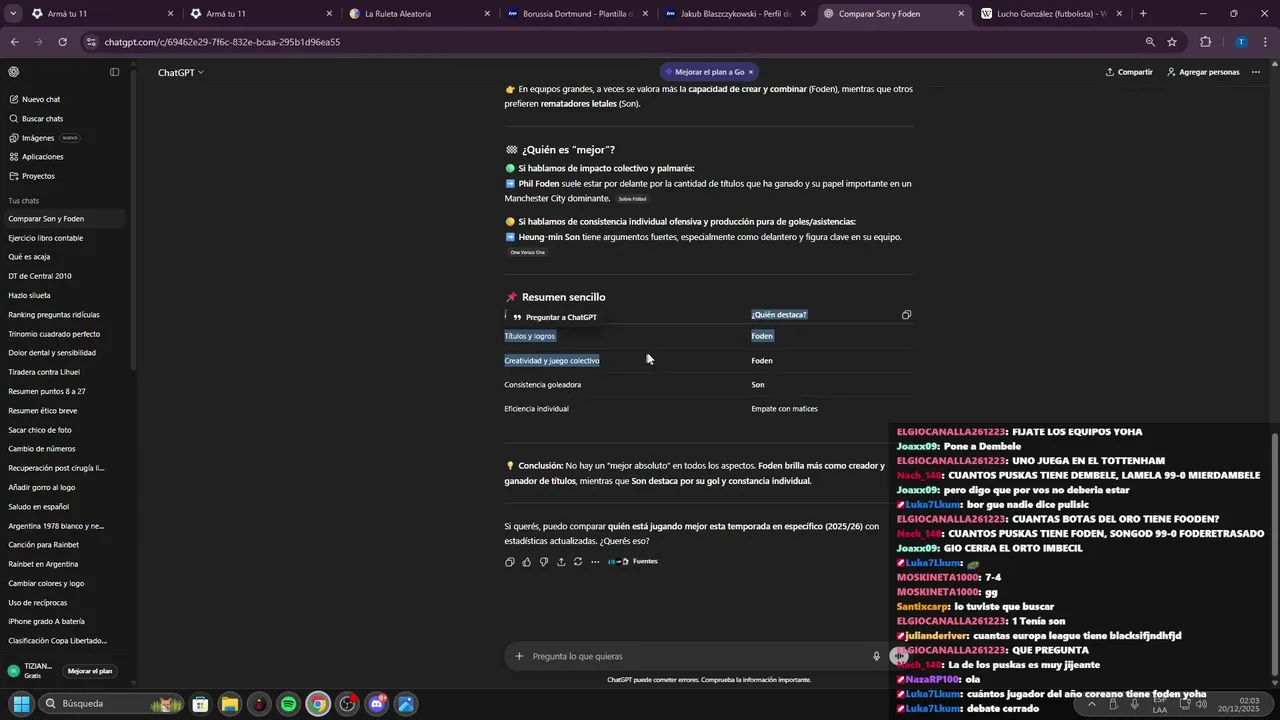
Task: Open more actions under the response
Action: pyautogui.click(x=595, y=562)
